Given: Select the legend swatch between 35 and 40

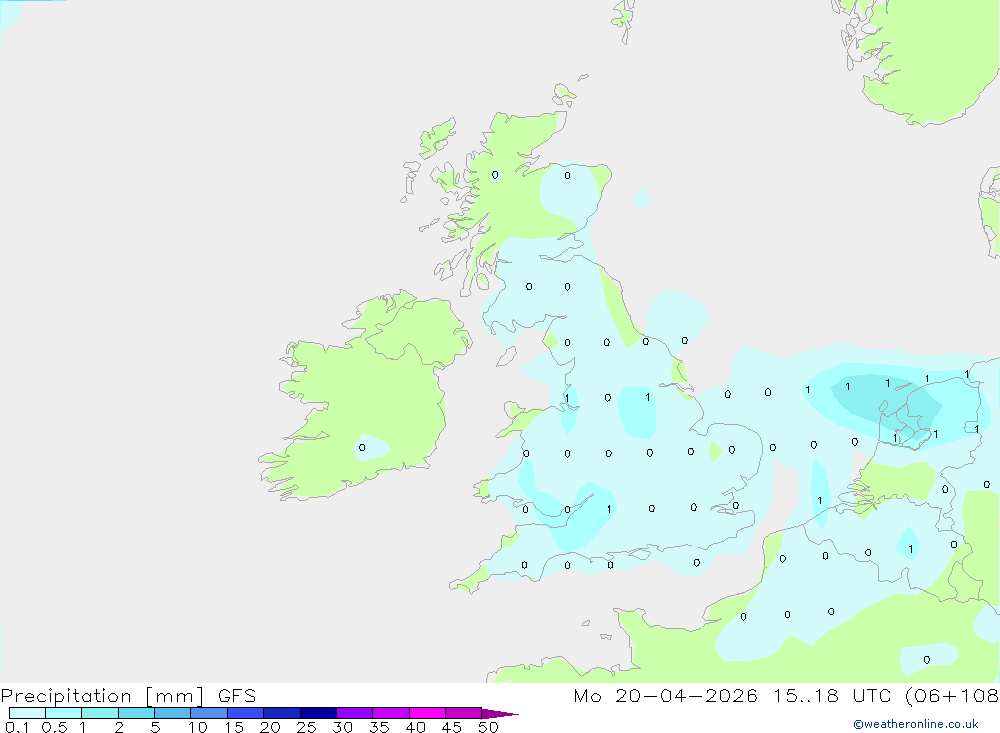Looking at the screenshot, I should click(391, 713).
